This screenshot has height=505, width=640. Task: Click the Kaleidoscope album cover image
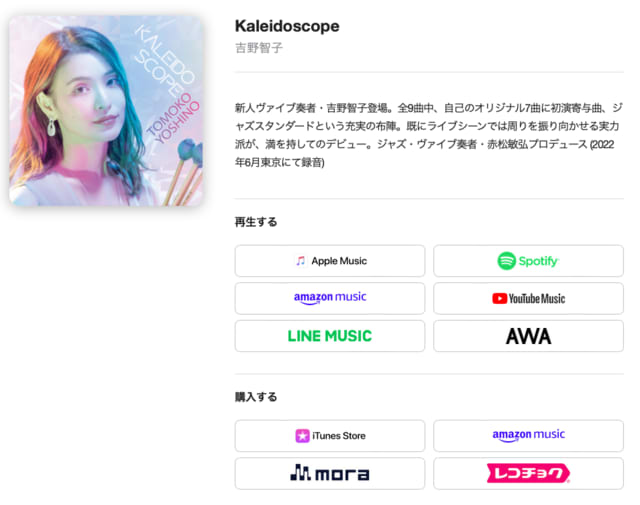tap(106, 111)
